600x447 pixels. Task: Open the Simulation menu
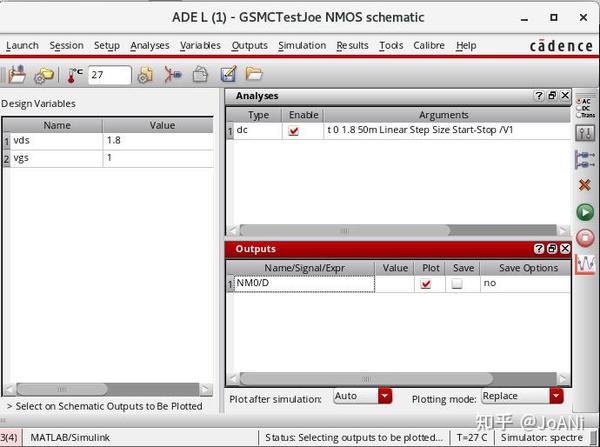[x=302, y=46]
